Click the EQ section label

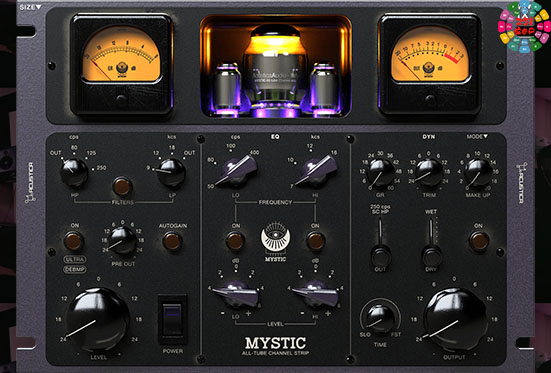pyautogui.click(x=275, y=136)
